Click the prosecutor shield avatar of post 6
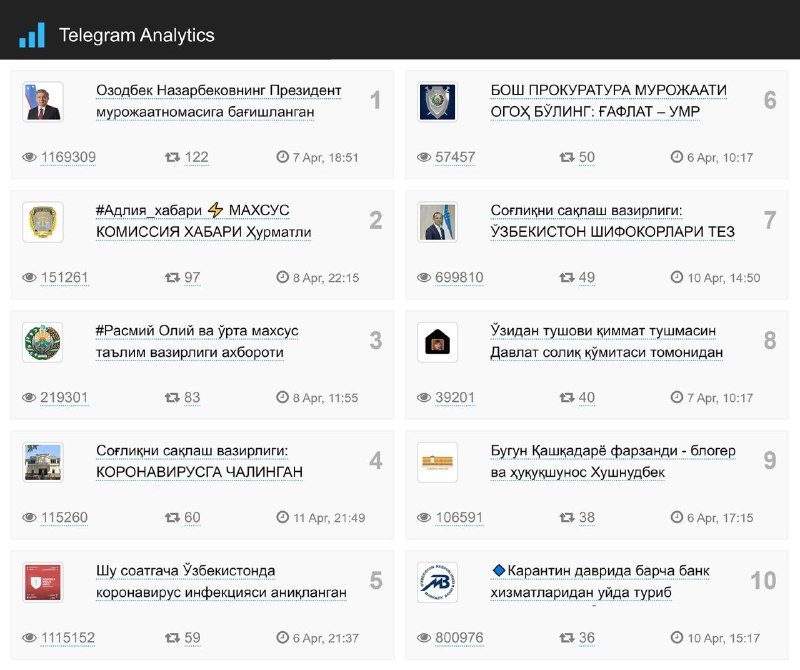Screen dimensions: 800x670 click(x=437, y=102)
